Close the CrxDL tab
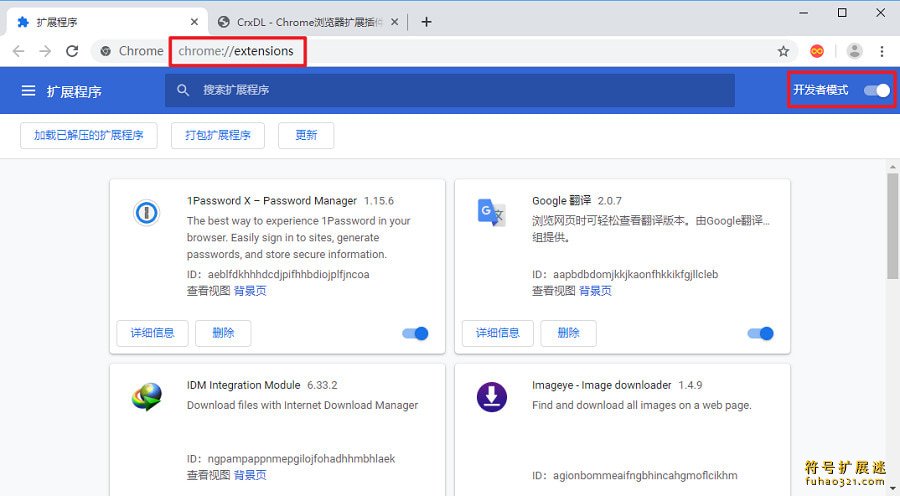The height and width of the screenshot is (496, 900). coord(394,22)
